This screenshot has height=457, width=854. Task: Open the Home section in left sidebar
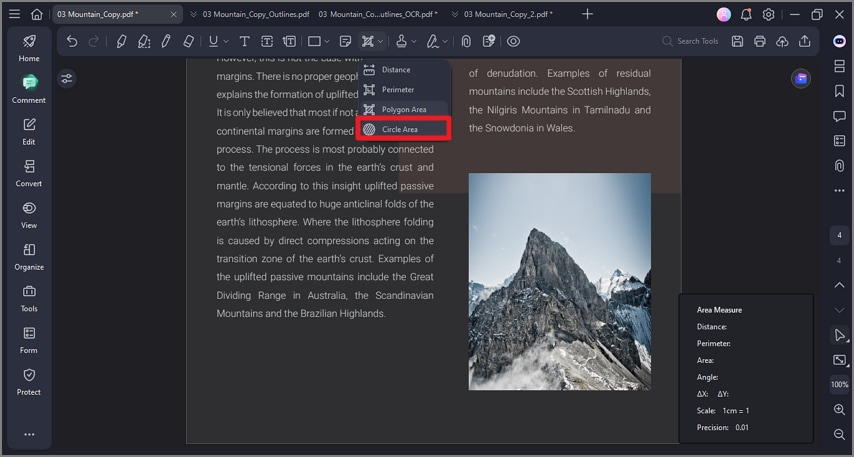pyautogui.click(x=29, y=48)
